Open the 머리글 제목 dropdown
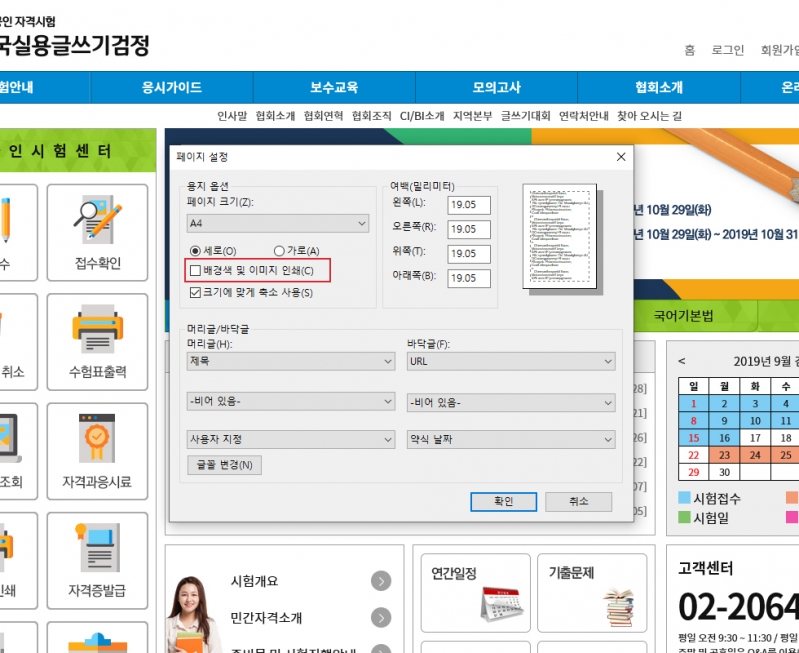The width and height of the screenshot is (799, 653). (291, 361)
